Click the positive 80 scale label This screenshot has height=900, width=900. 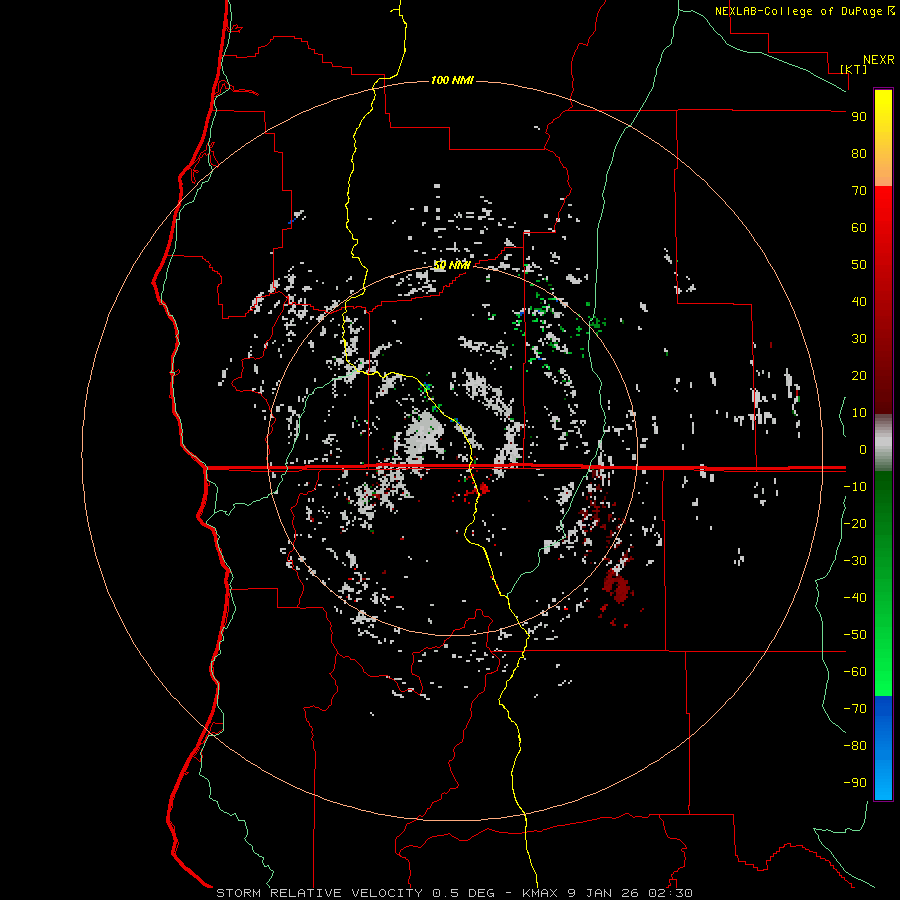tap(859, 153)
